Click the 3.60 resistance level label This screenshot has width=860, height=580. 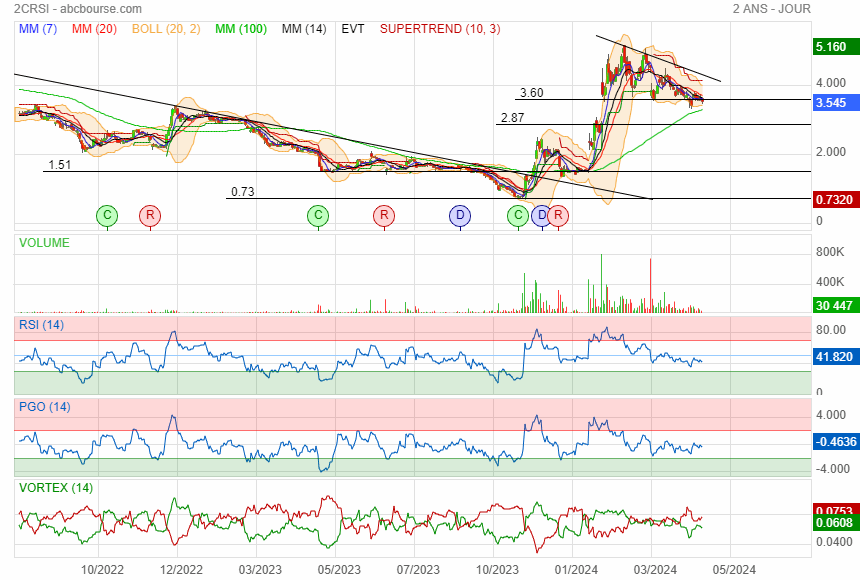[532, 93]
